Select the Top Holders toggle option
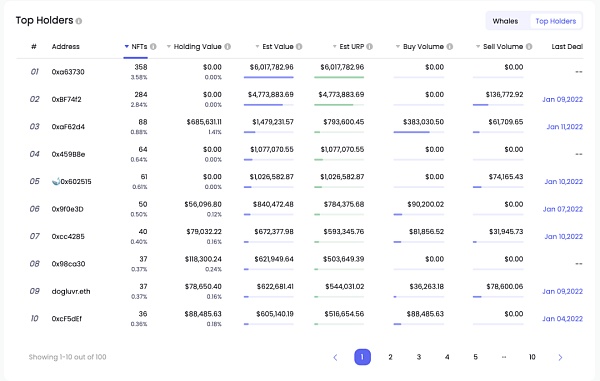The image size is (600, 381). 556,21
